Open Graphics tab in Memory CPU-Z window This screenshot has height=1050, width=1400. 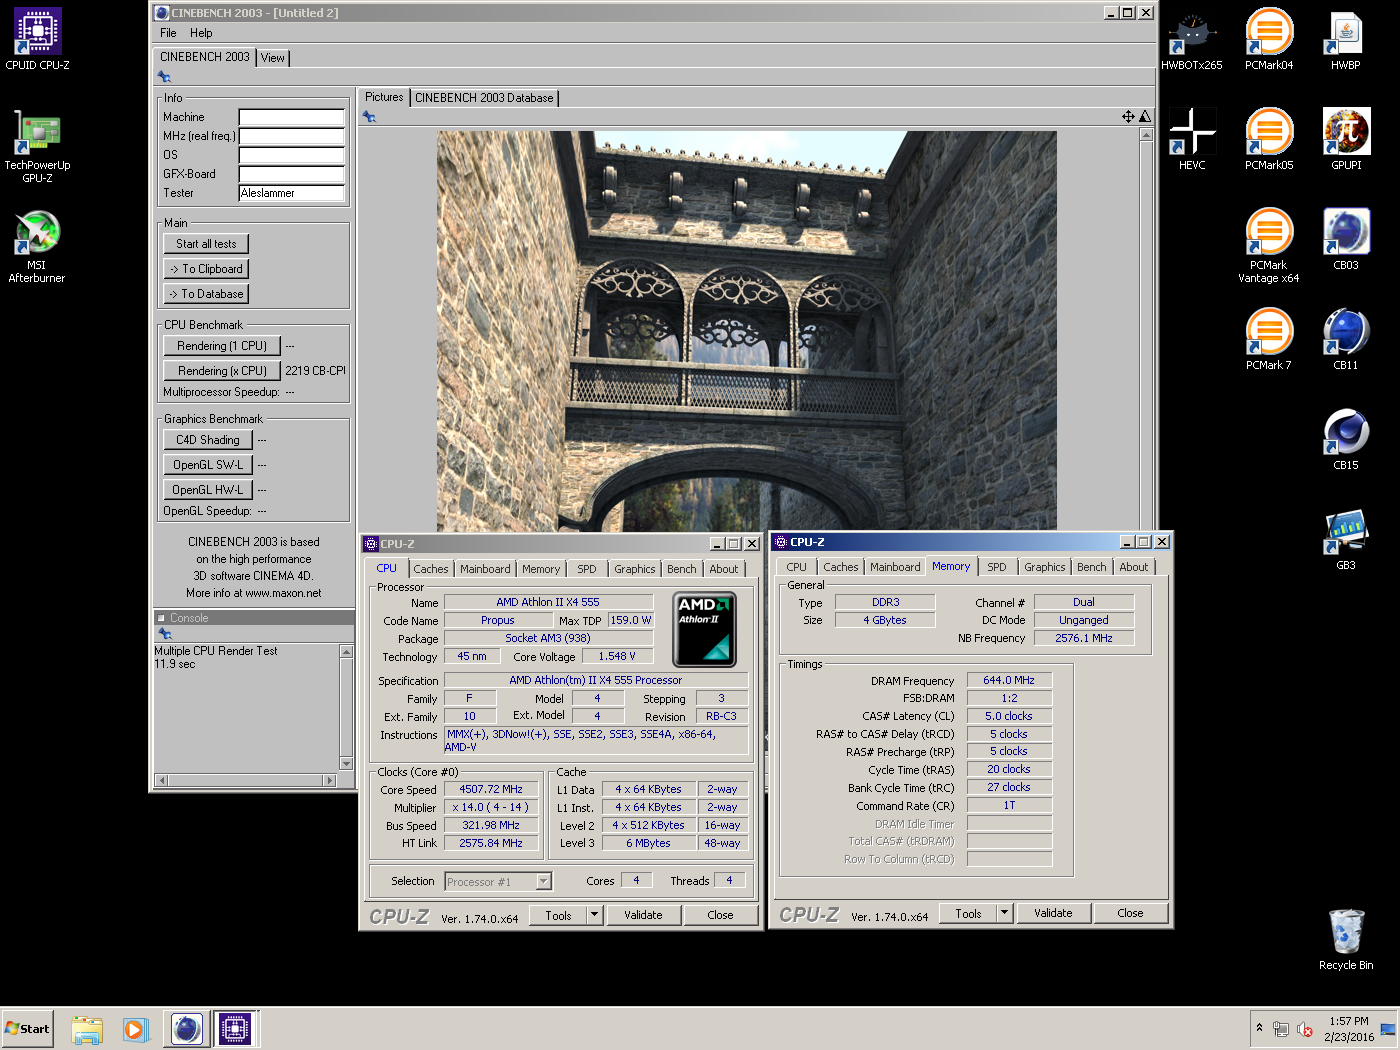click(1045, 567)
